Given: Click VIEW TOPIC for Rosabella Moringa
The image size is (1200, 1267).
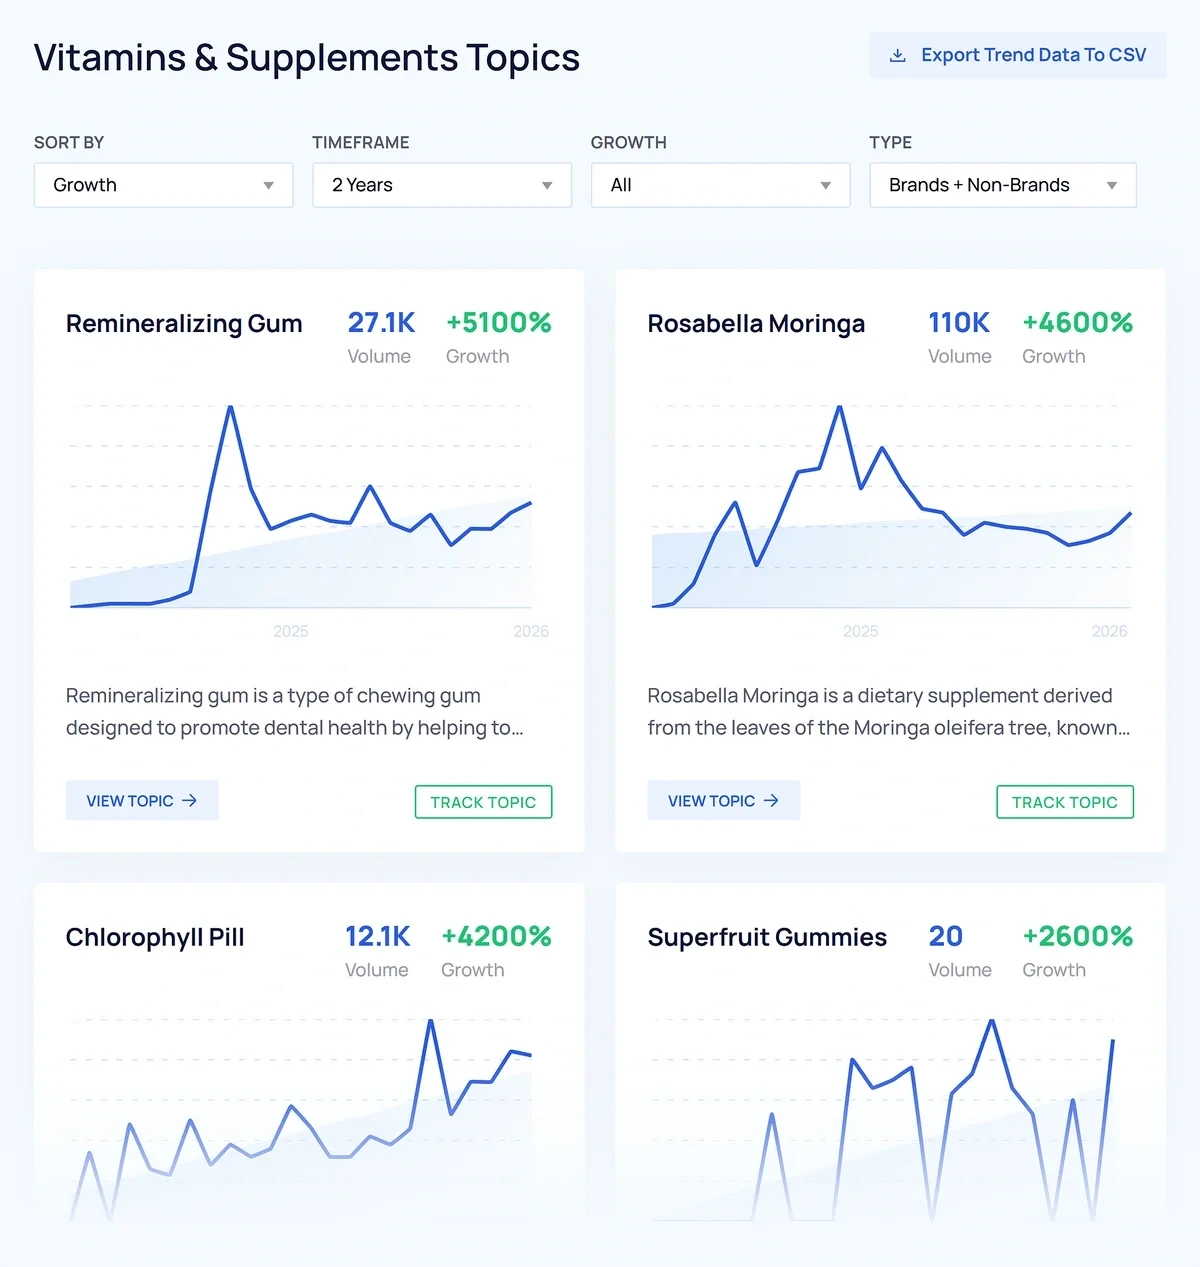Looking at the screenshot, I should point(723,800).
